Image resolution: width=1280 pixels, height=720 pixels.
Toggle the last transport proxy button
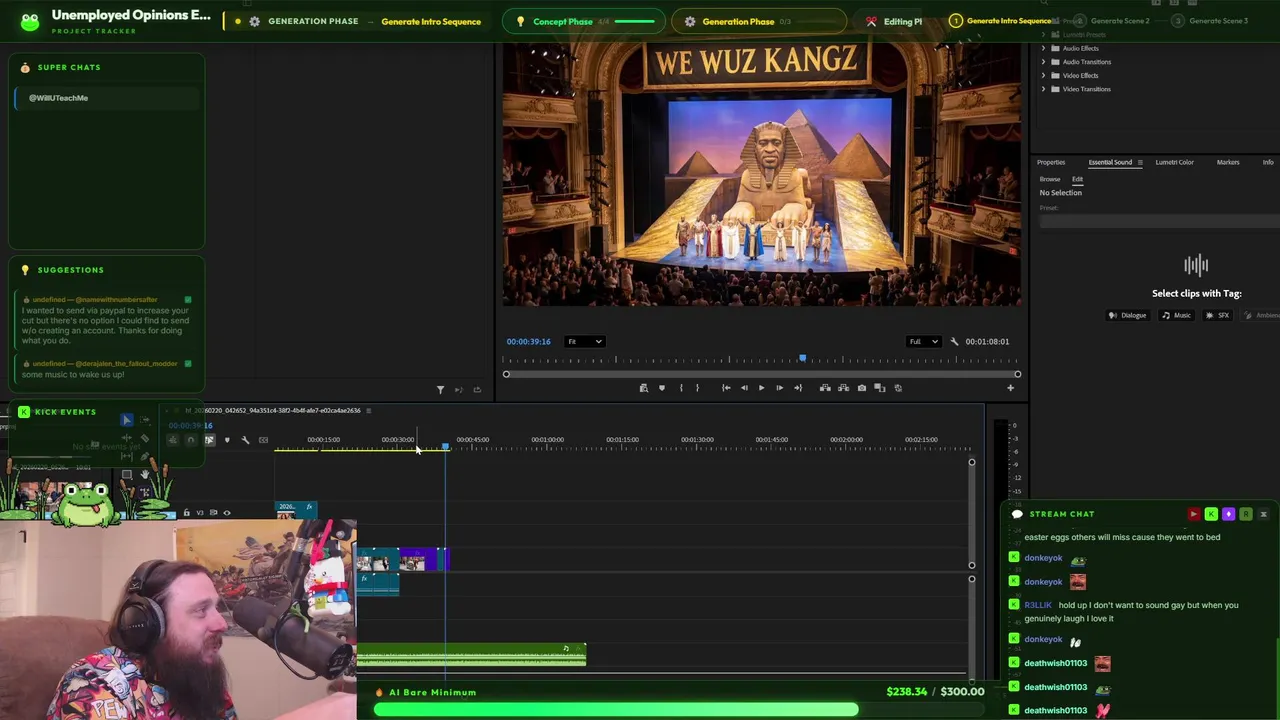898,388
